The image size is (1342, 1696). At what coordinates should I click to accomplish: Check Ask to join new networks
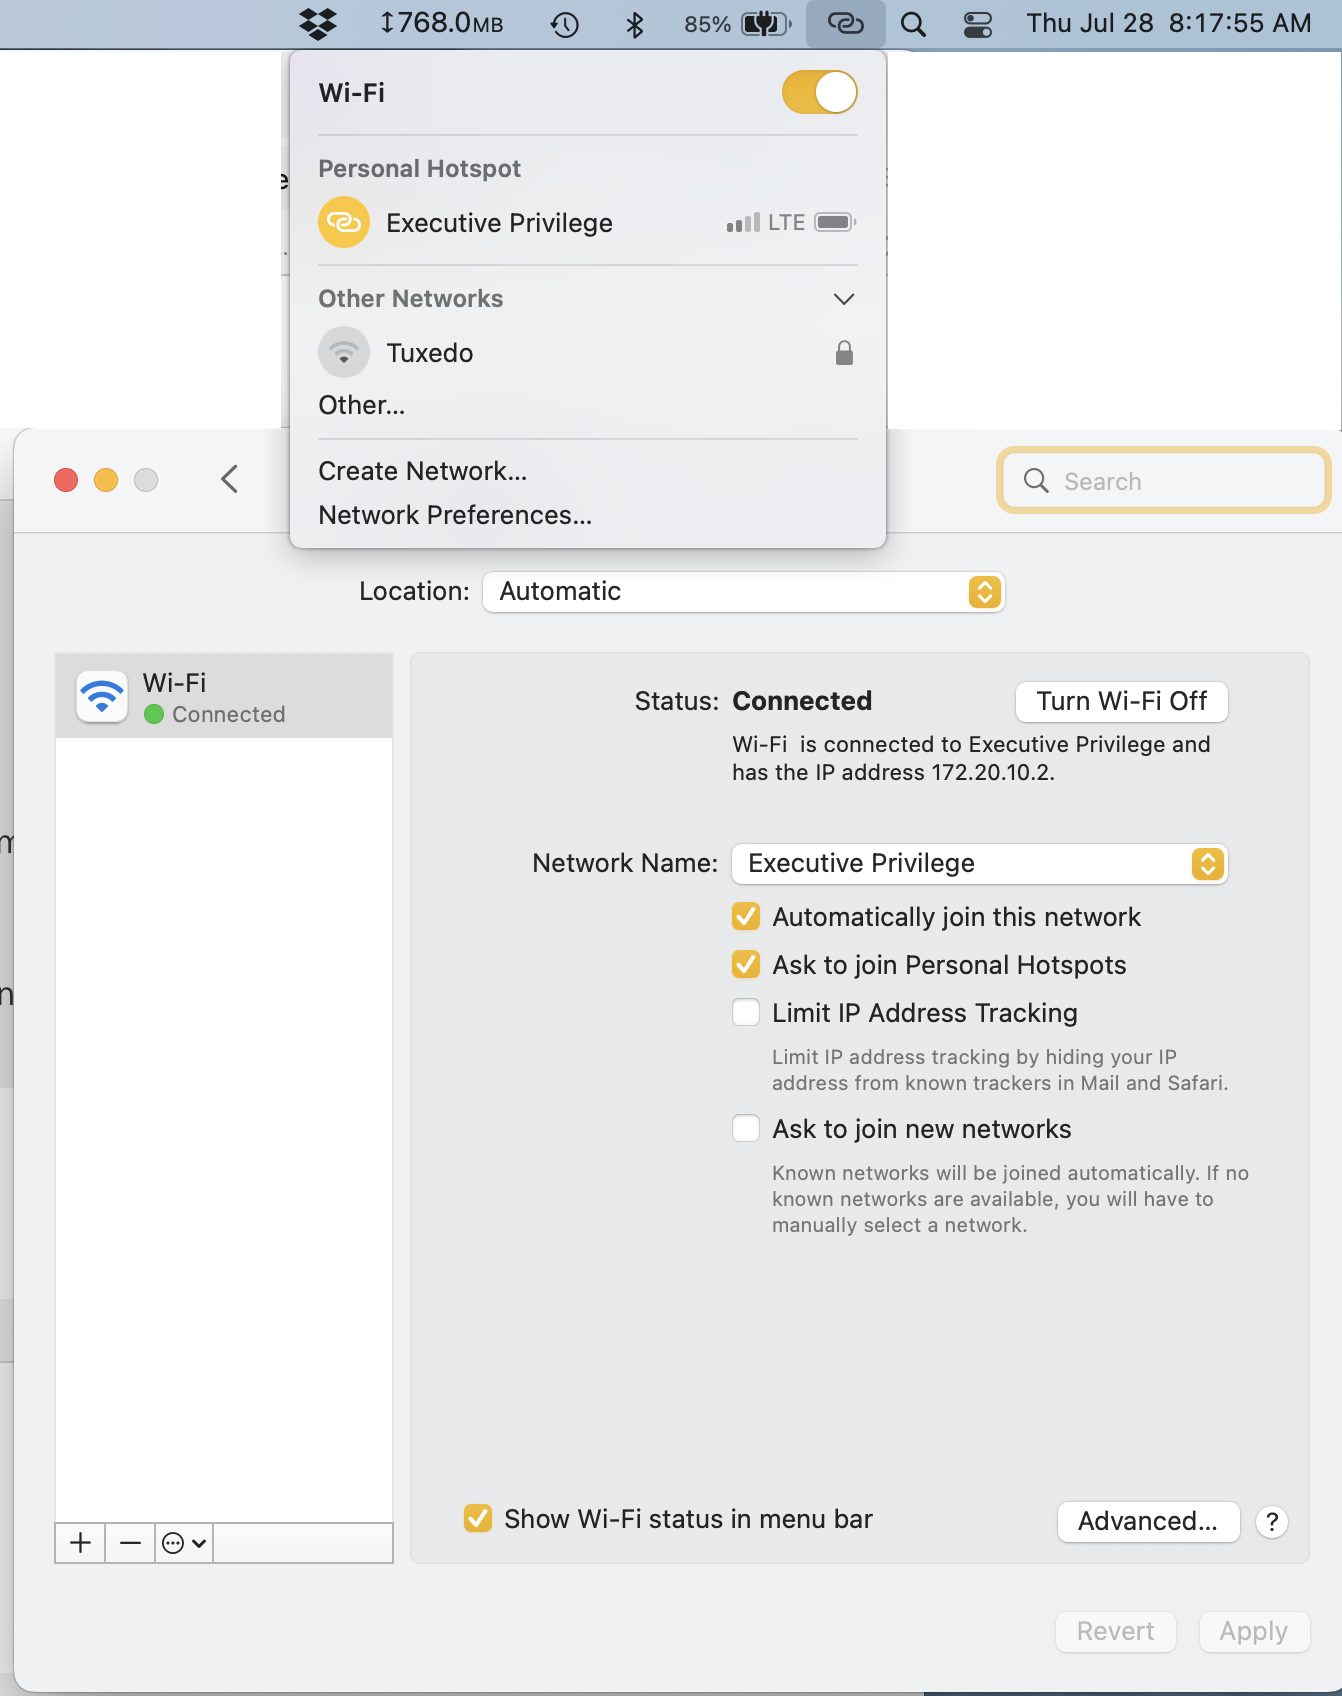coord(746,1128)
